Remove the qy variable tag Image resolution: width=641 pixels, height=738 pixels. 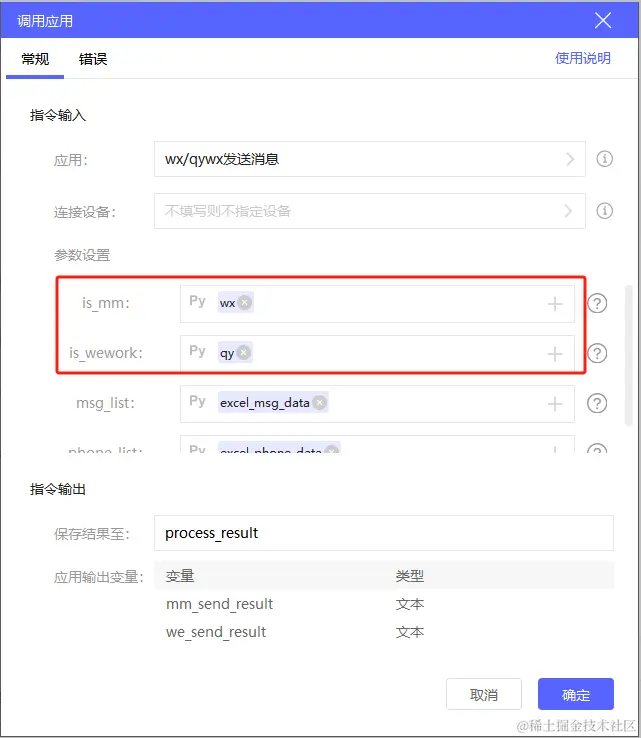[x=244, y=352]
